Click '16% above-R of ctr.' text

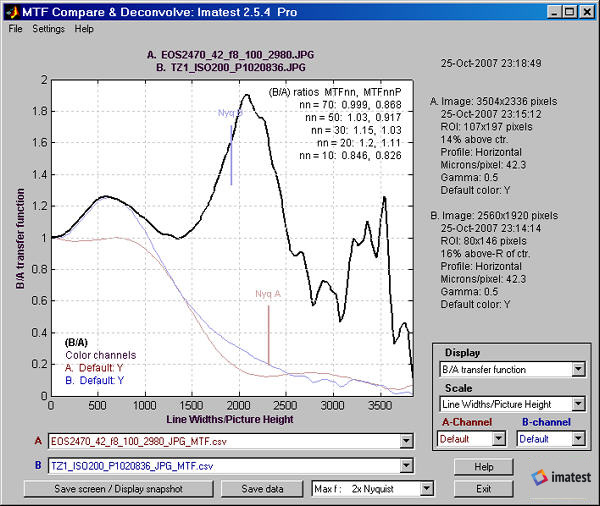[x=485, y=254]
